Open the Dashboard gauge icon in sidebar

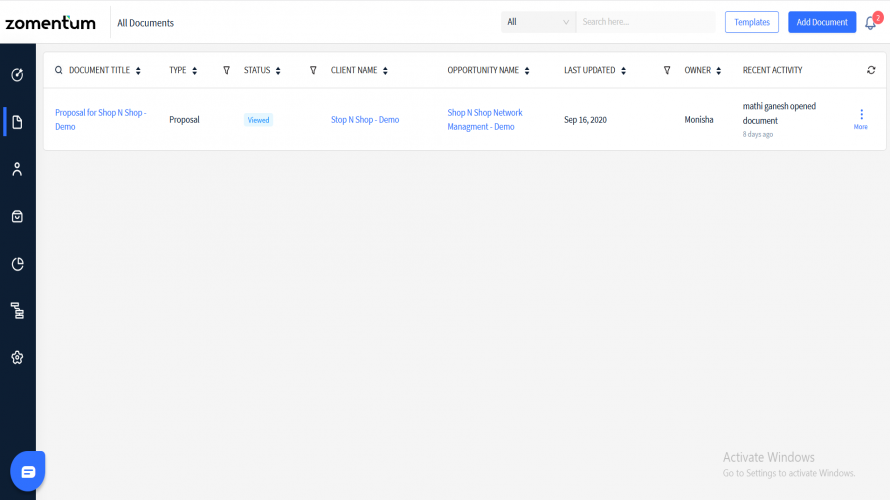pos(17,74)
